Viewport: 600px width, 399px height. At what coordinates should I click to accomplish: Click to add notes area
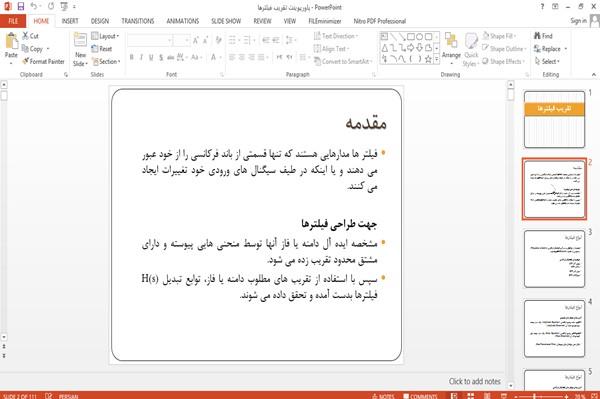[x=474, y=381]
